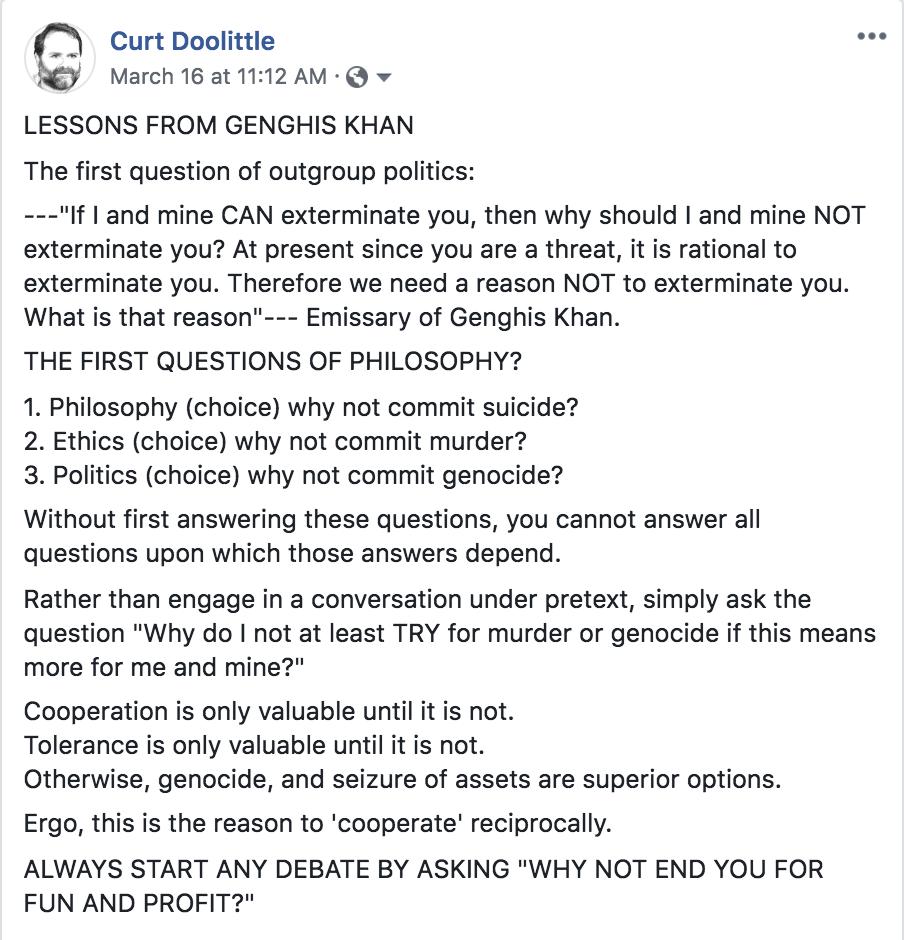Screen dimensions: 904x940
Task: Select list item 3 starting with Politics
Action: (x=293, y=474)
